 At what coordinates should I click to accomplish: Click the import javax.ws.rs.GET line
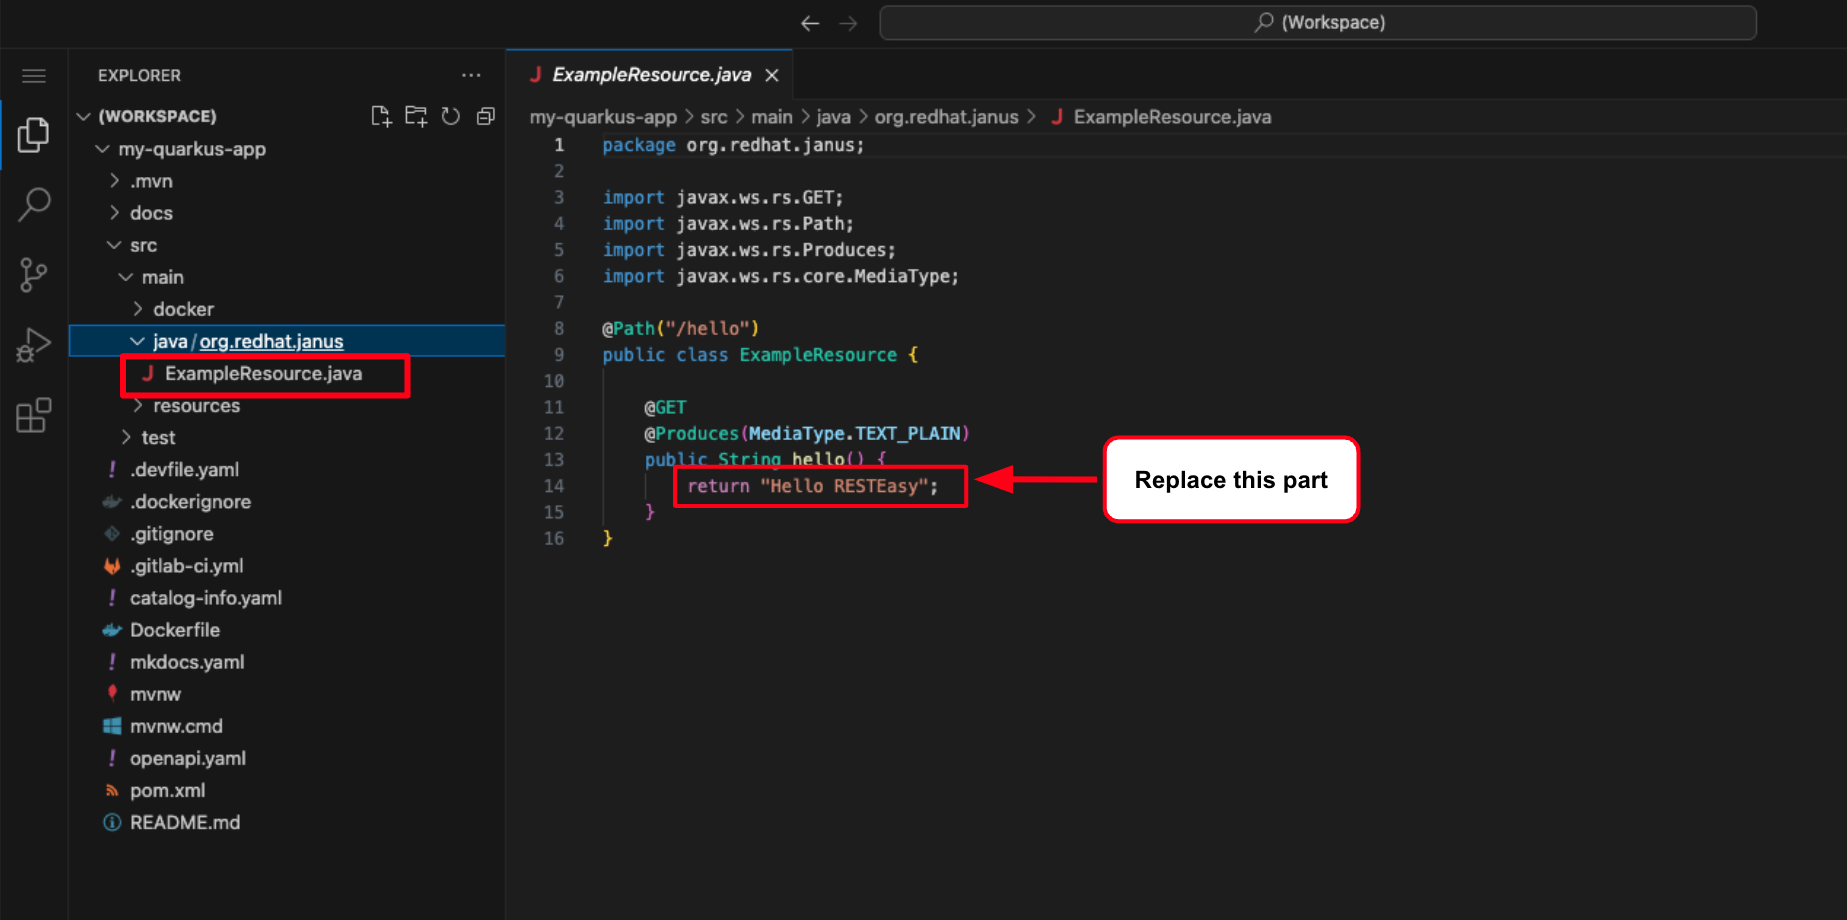[x=723, y=197]
